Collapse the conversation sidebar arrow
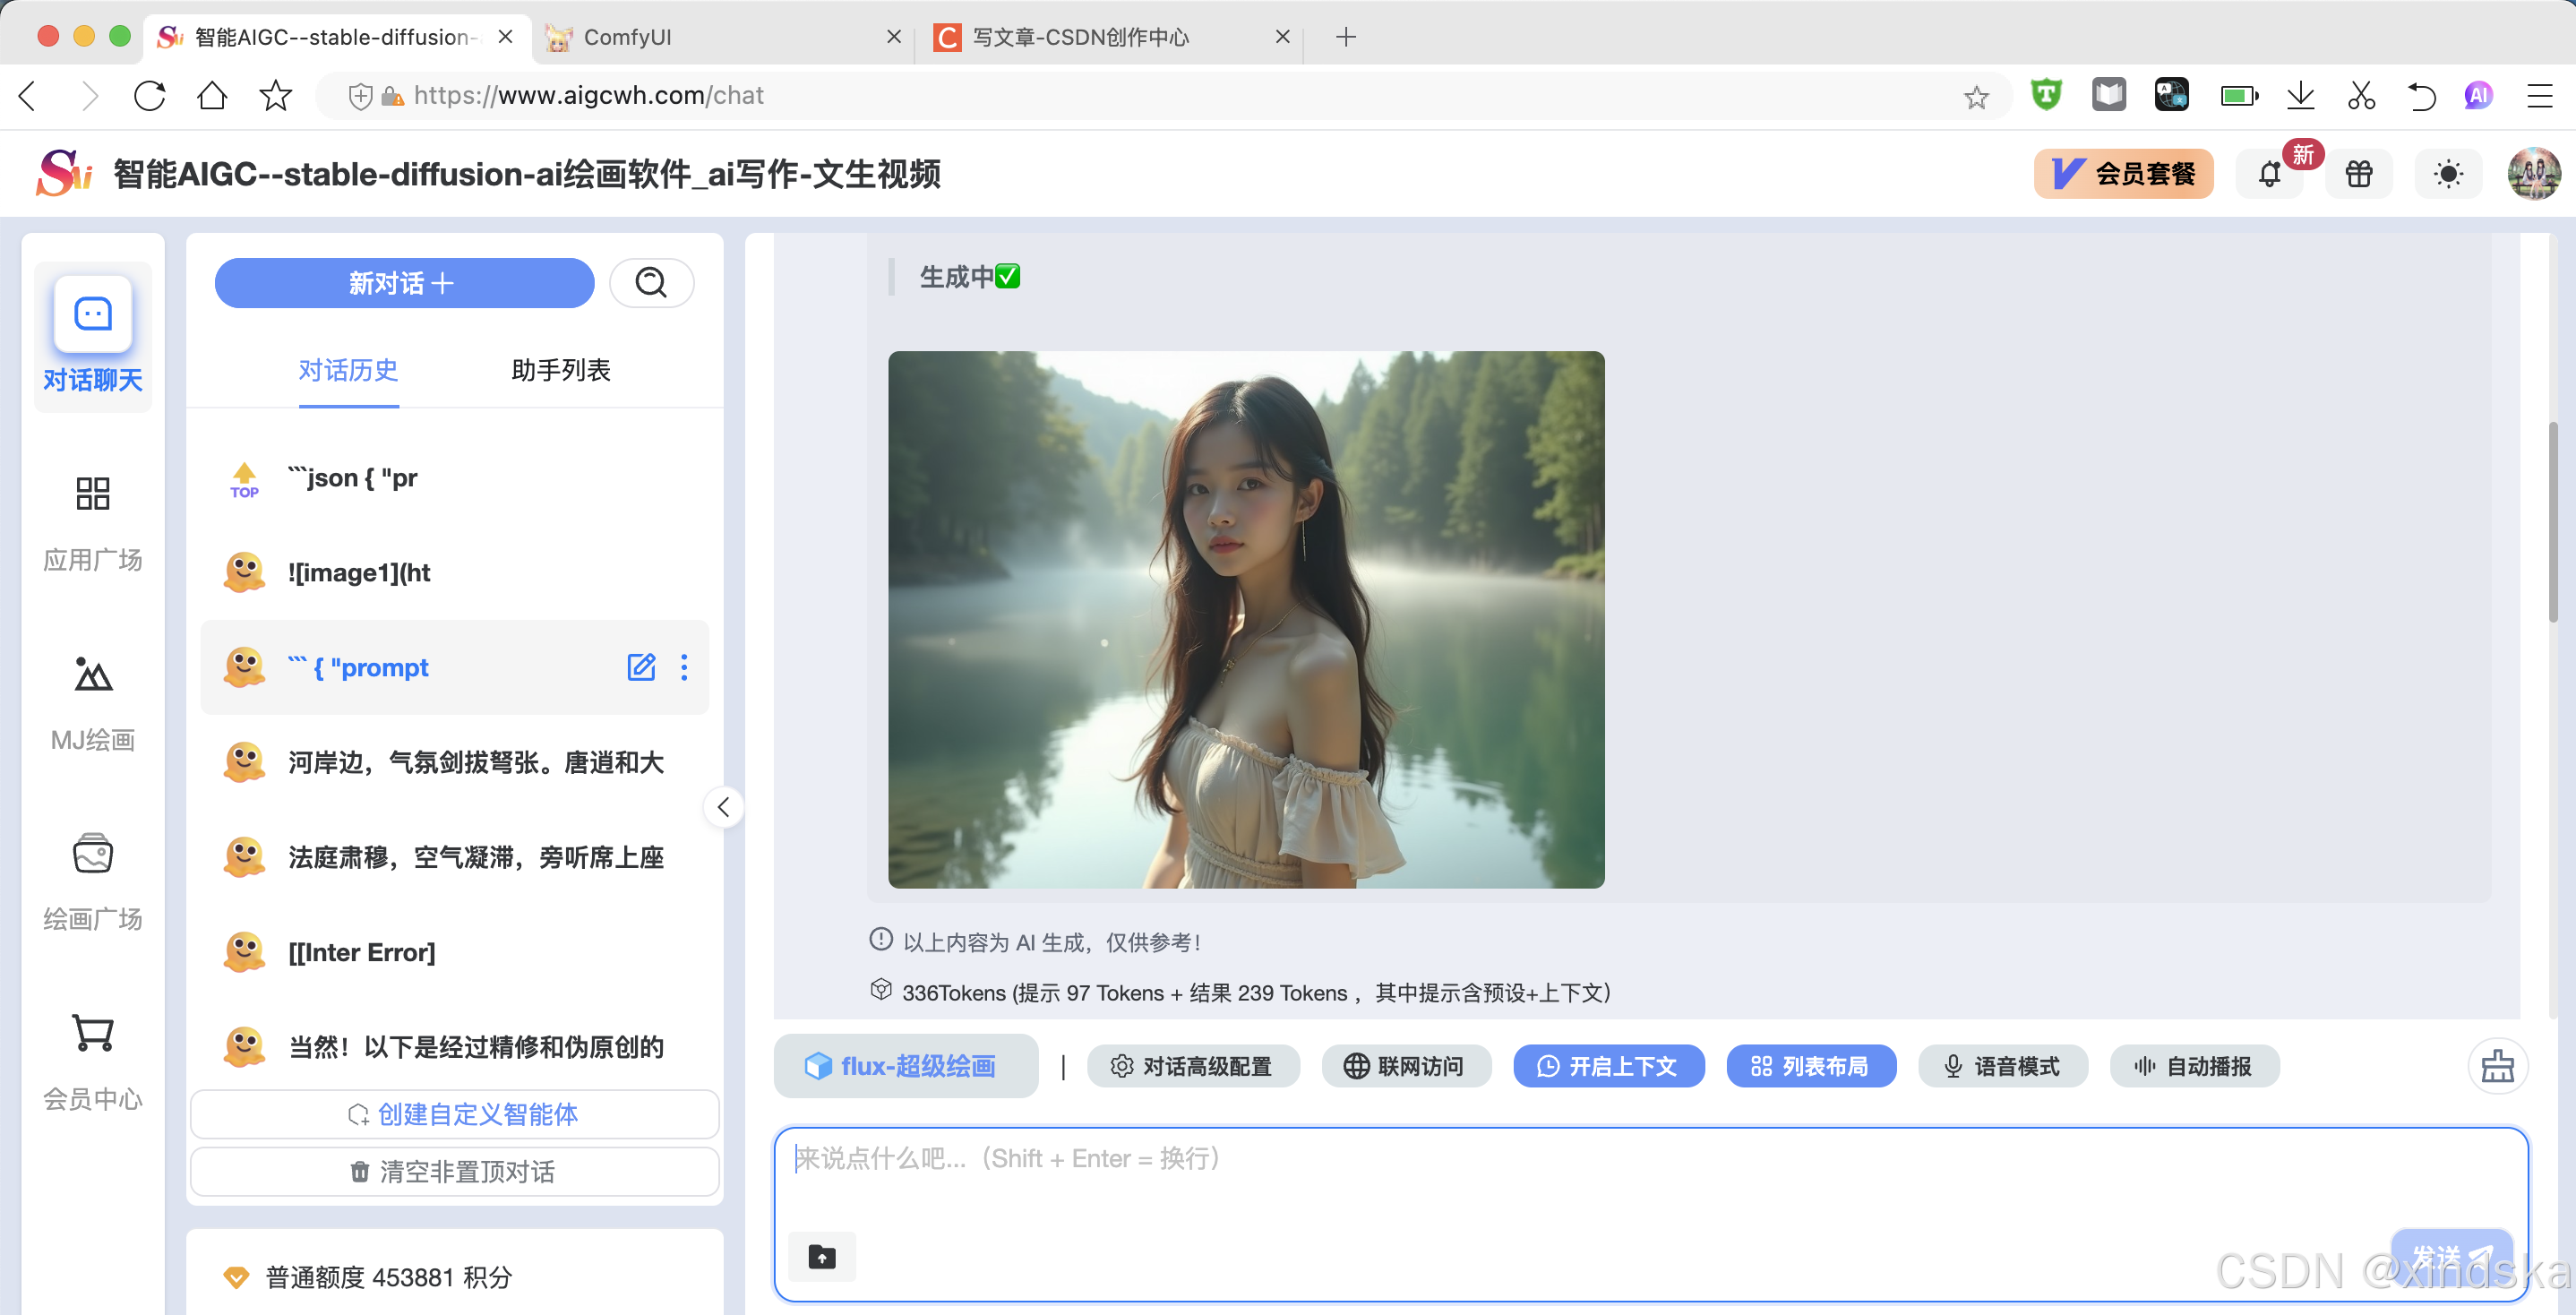This screenshot has height=1315, width=2576. click(723, 807)
